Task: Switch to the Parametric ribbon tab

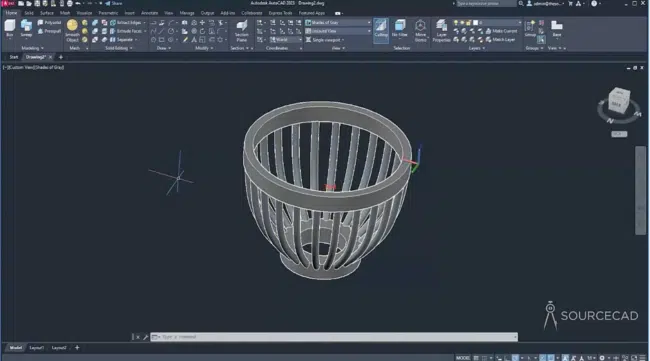Action: [108, 13]
